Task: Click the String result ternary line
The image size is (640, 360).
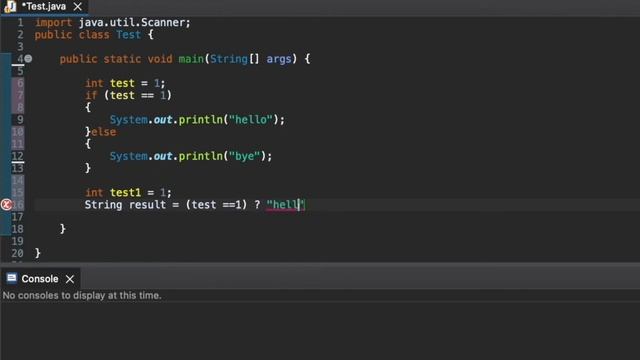Action: click(x=195, y=204)
